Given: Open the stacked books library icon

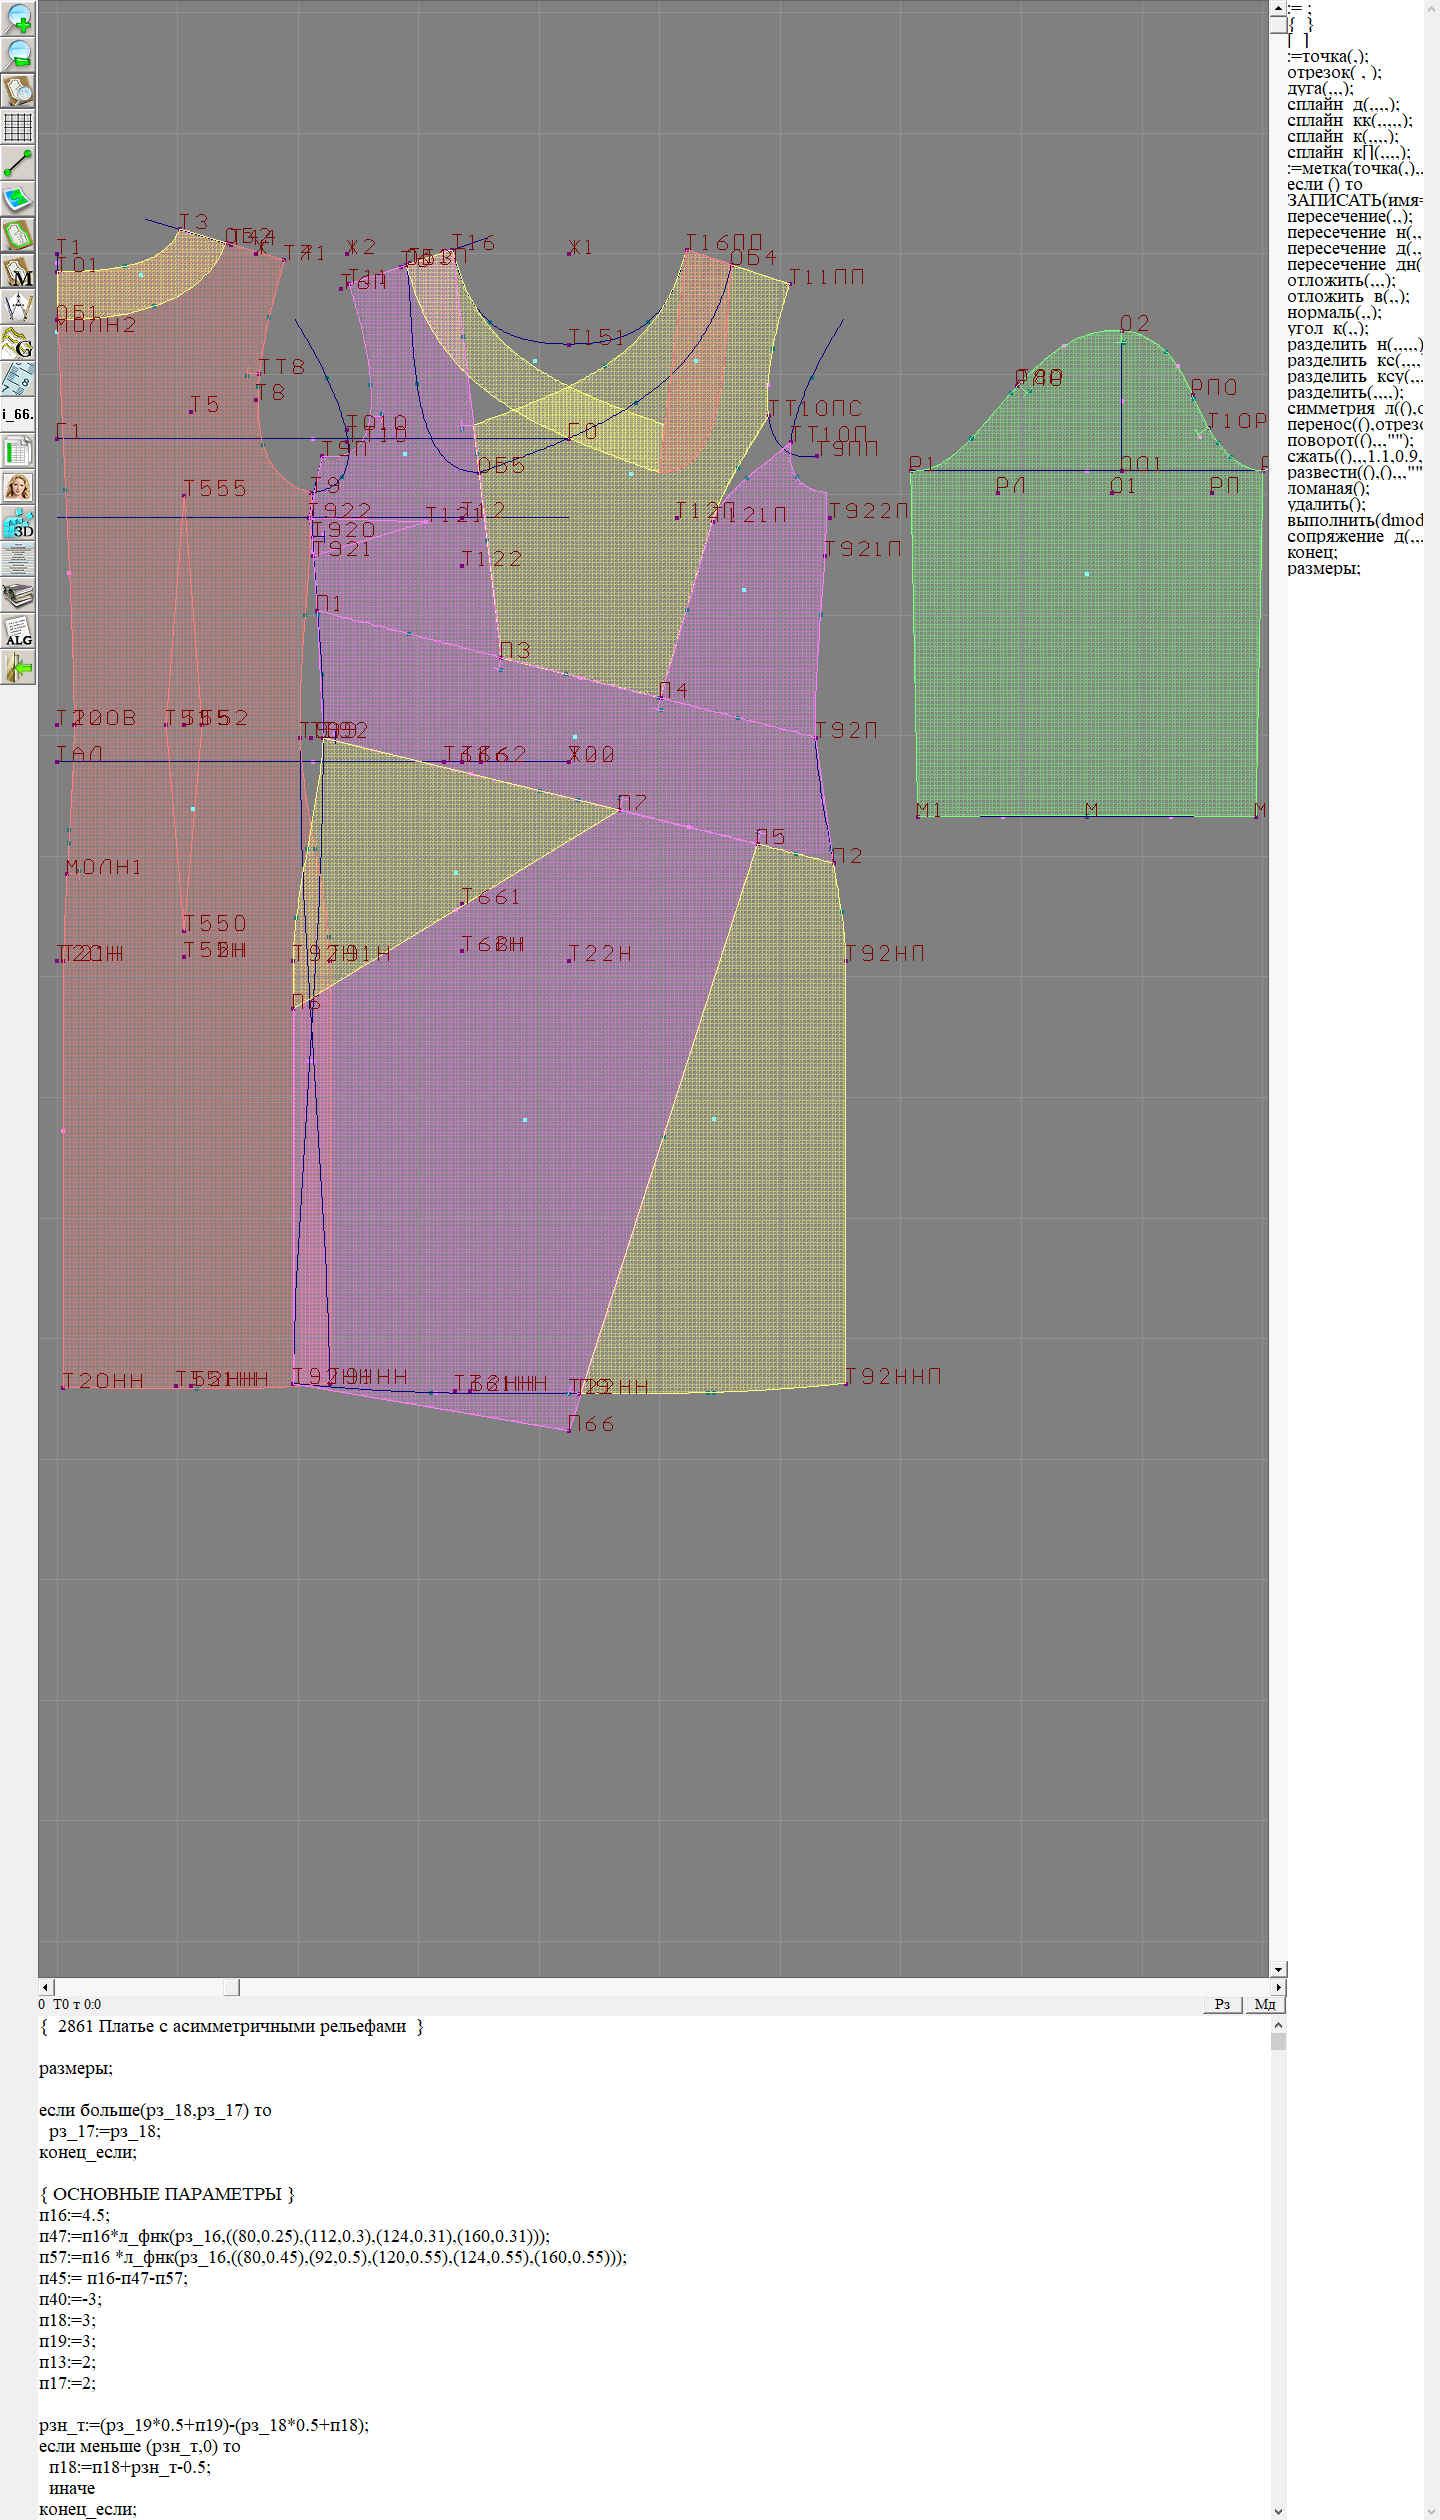Looking at the screenshot, I should (x=18, y=595).
